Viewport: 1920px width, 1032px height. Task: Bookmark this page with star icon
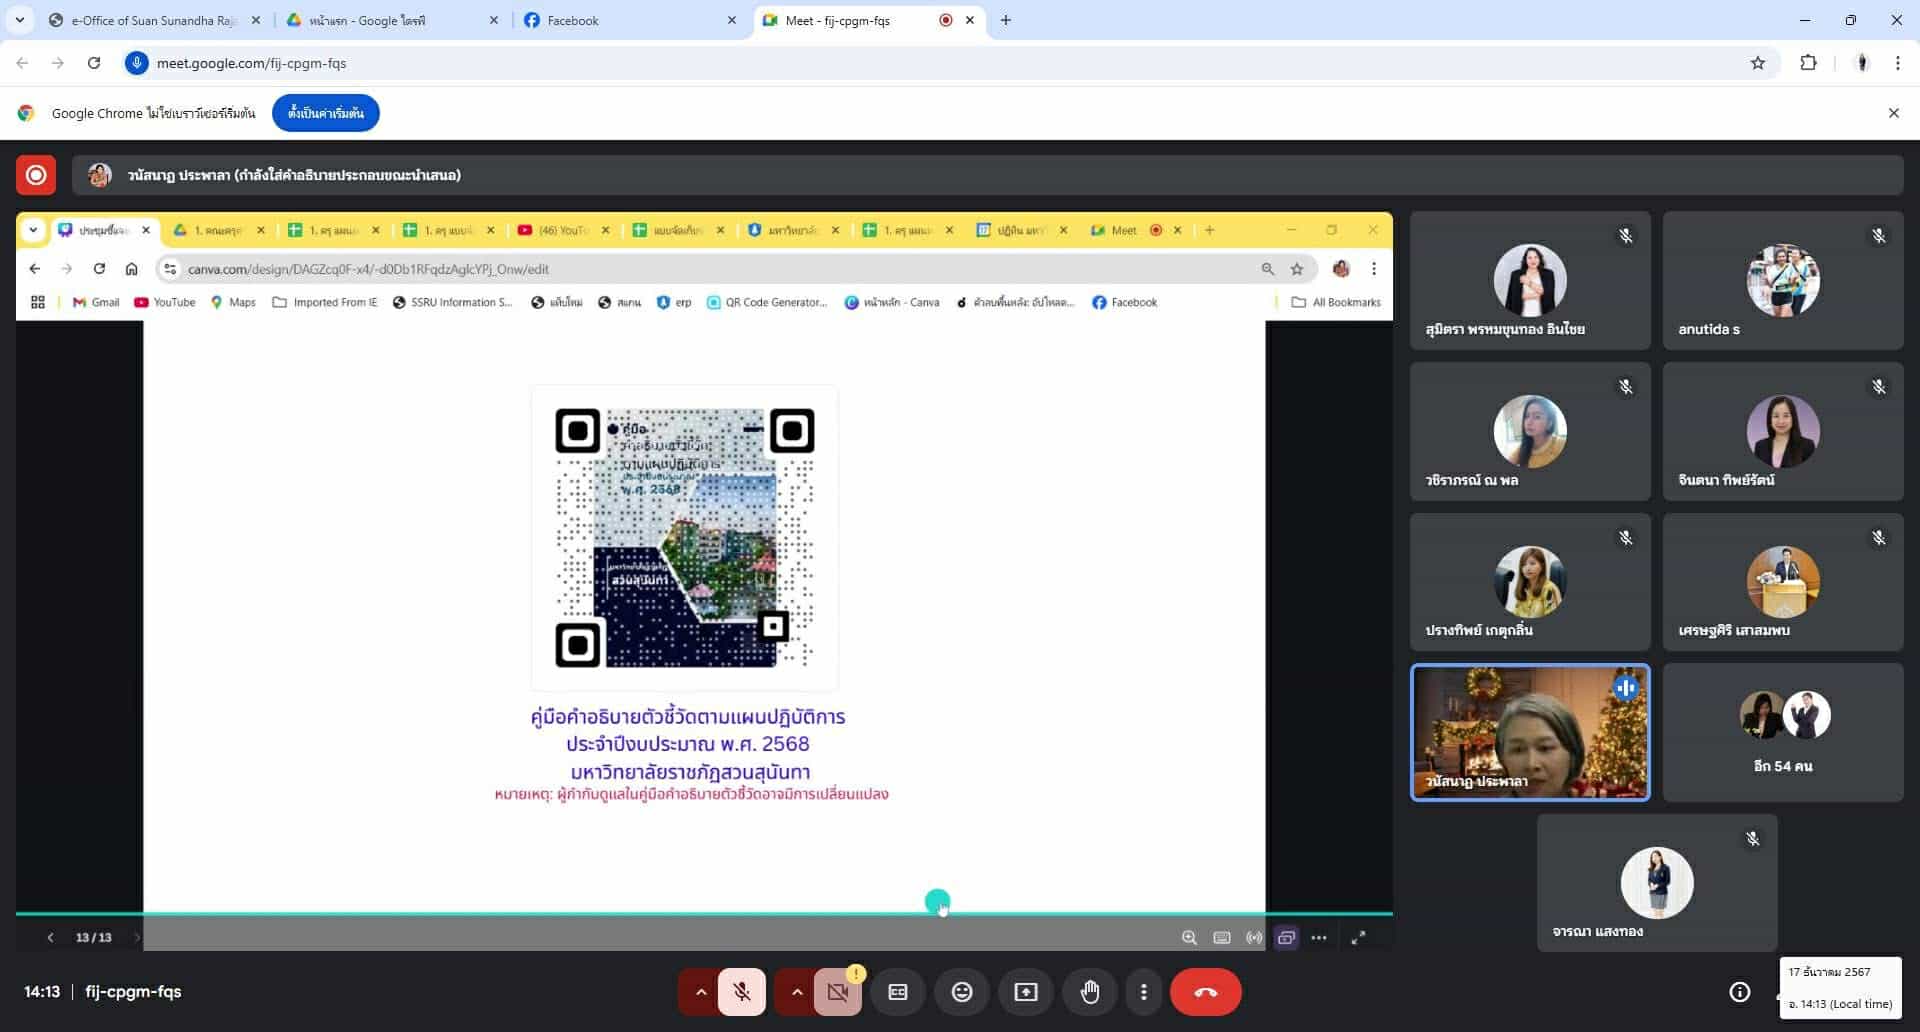pyautogui.click(x=1757, y=63)
